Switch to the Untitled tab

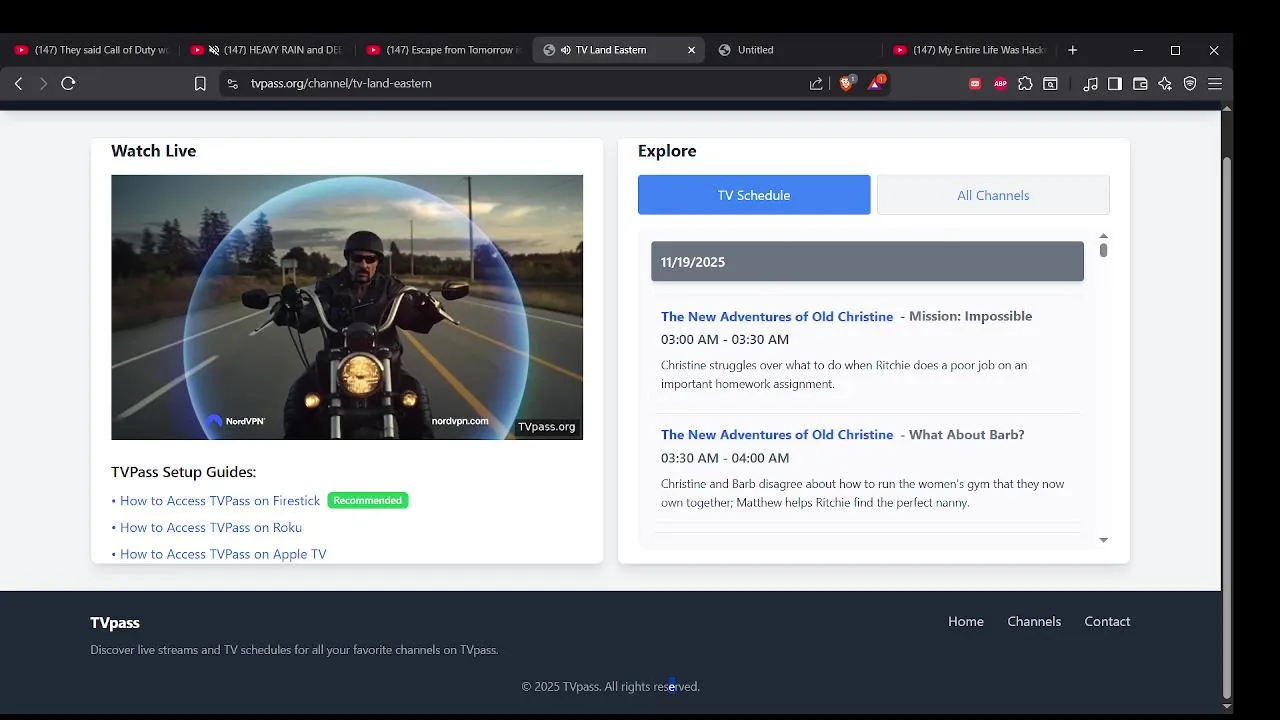(x=795, y=50)
